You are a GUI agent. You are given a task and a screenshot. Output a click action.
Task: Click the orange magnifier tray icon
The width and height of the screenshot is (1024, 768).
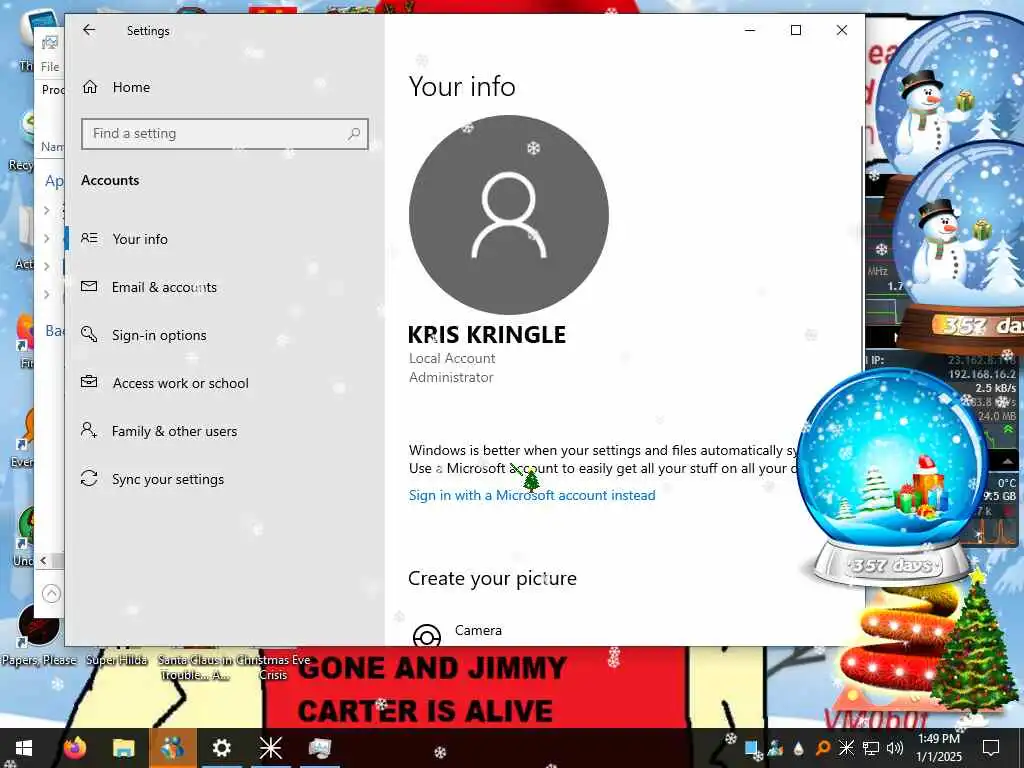click(x=823, y=748)
